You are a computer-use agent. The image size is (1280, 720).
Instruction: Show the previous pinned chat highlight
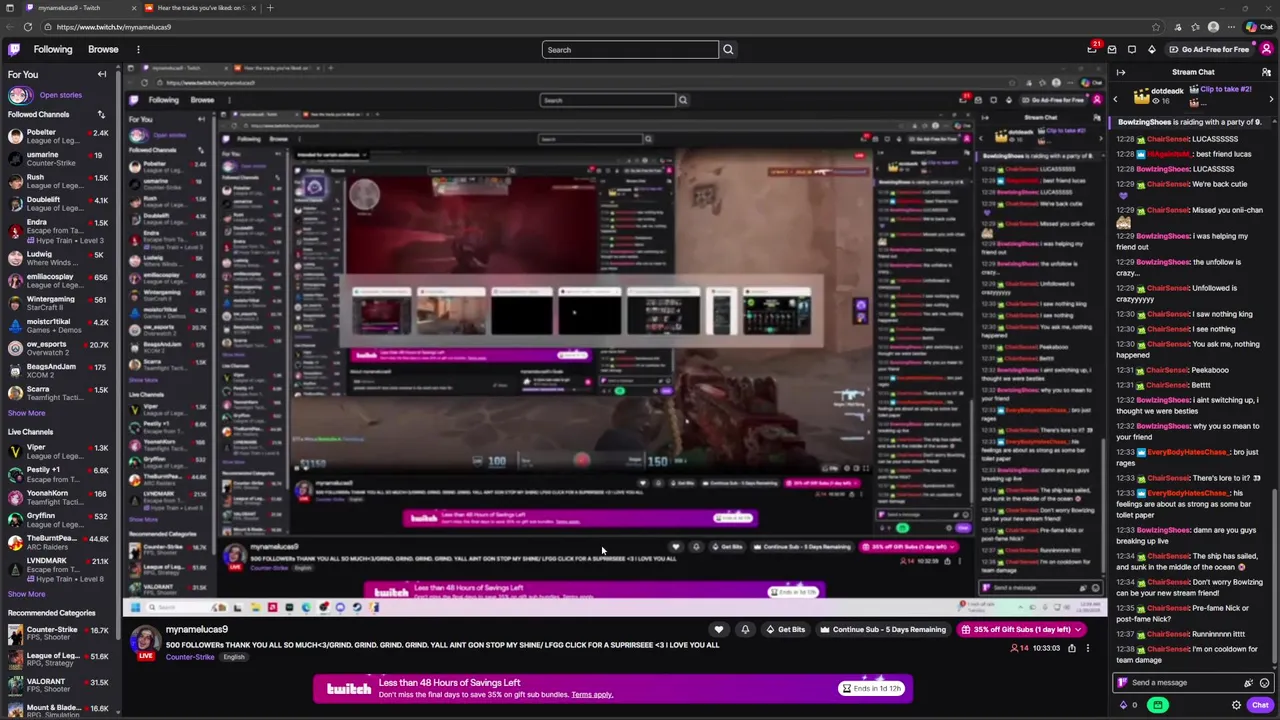click(x=1115, y=99)
